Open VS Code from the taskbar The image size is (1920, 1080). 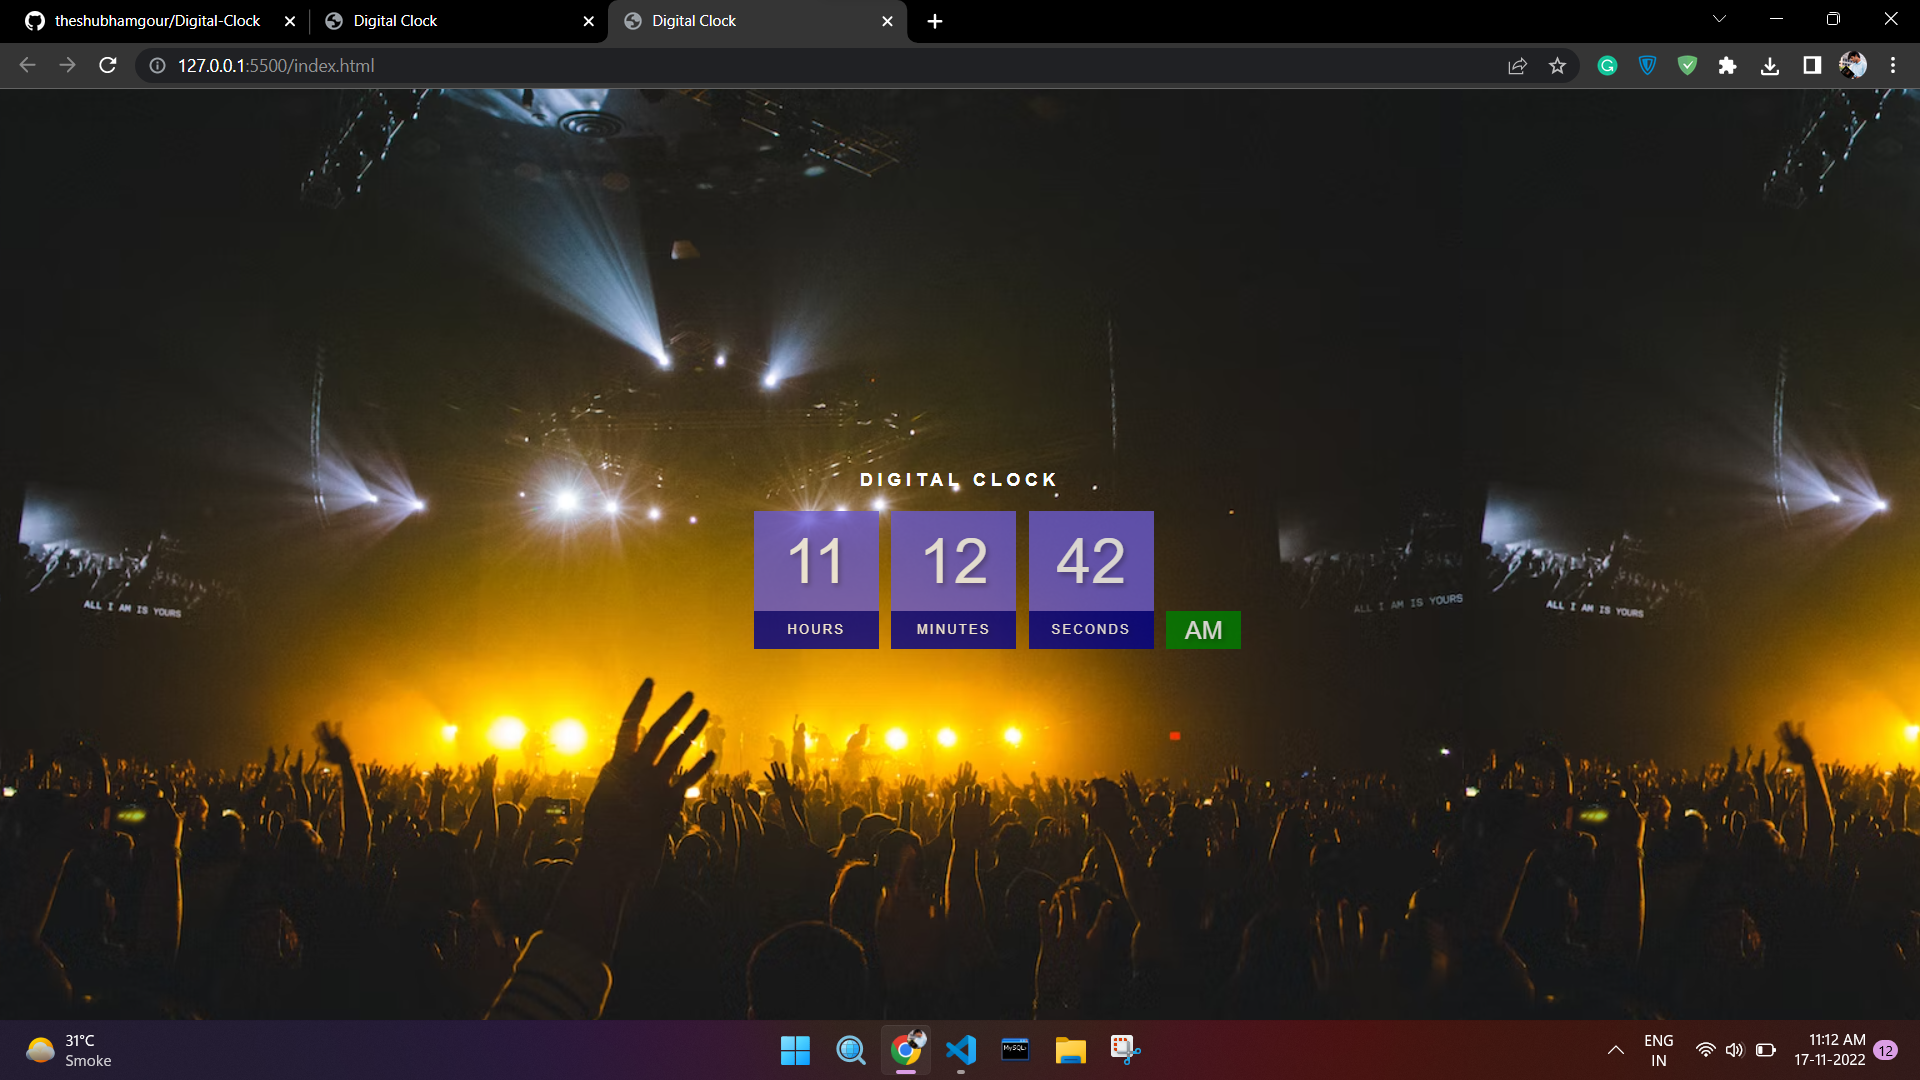pyautogui.click(x=961, y=1050)
